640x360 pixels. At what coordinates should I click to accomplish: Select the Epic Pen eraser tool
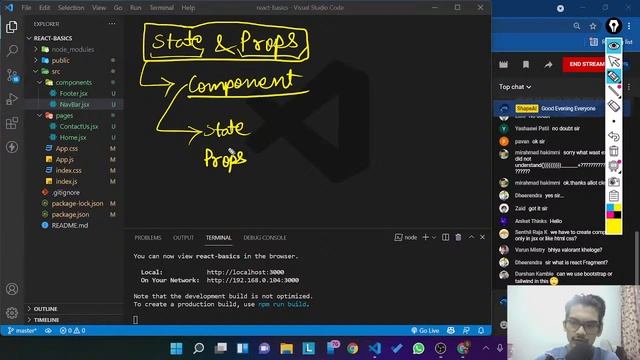pos(614,106)
